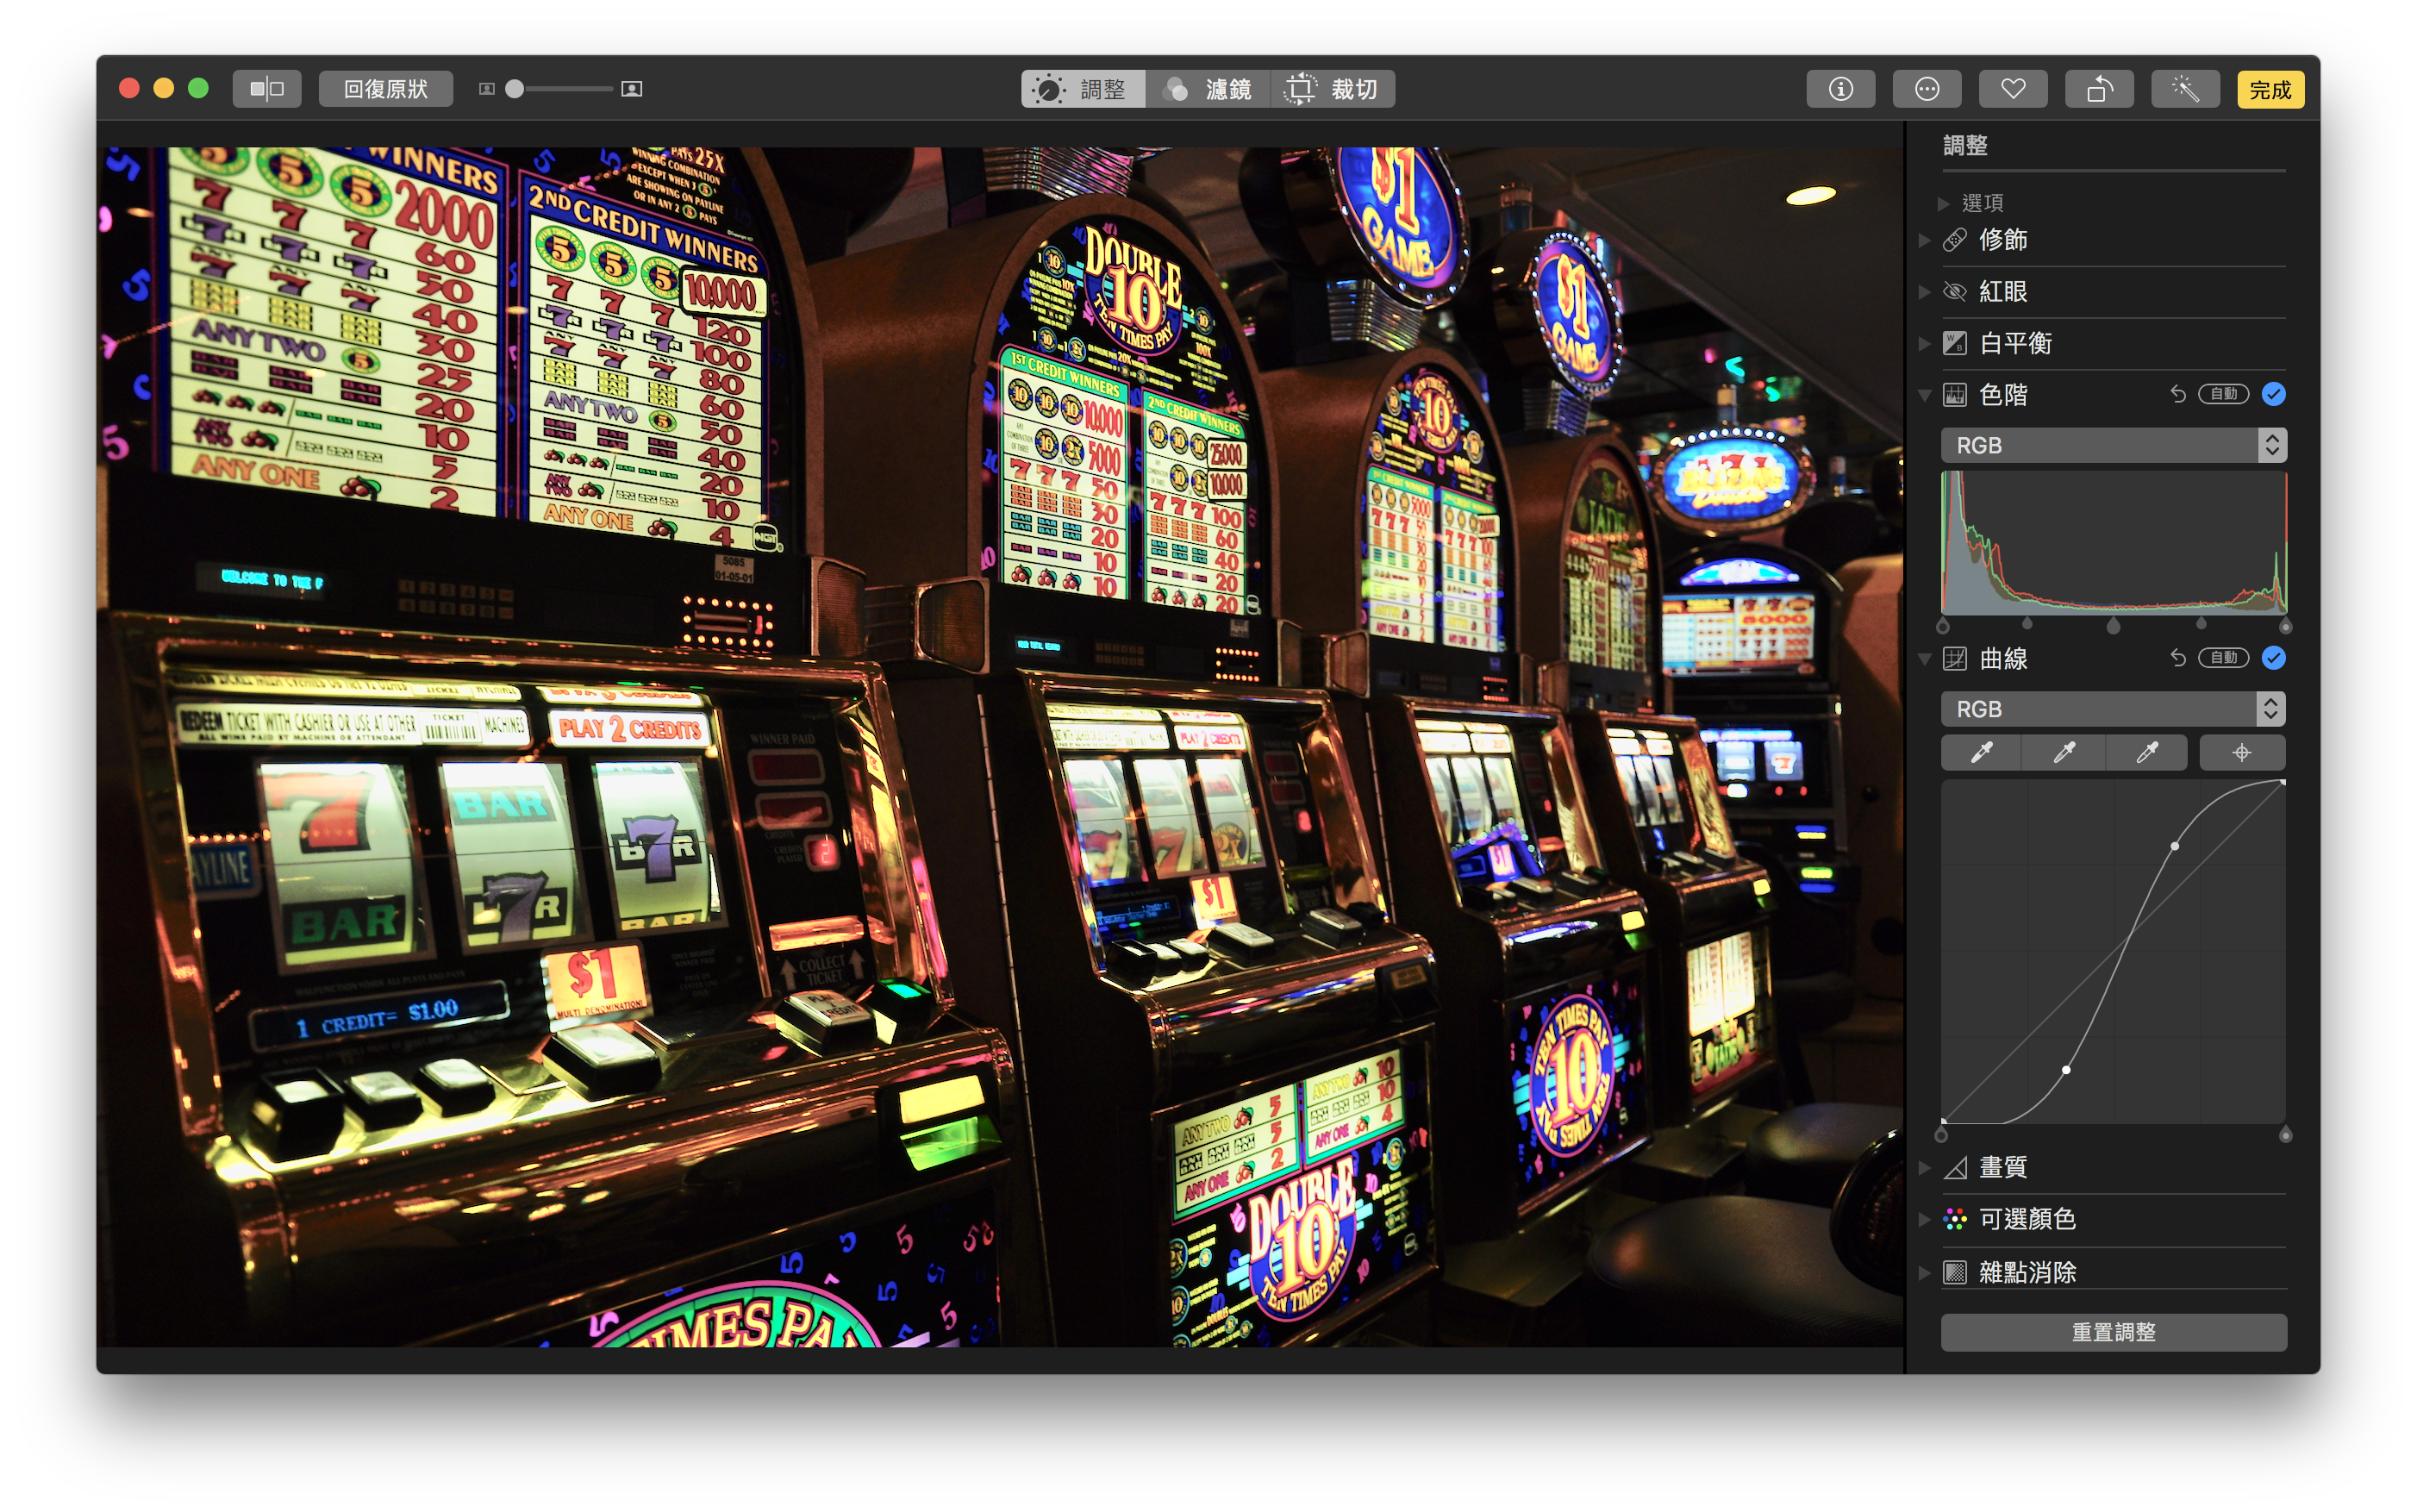Reset 曲線 with its undo arrow

coord(2177,658)
